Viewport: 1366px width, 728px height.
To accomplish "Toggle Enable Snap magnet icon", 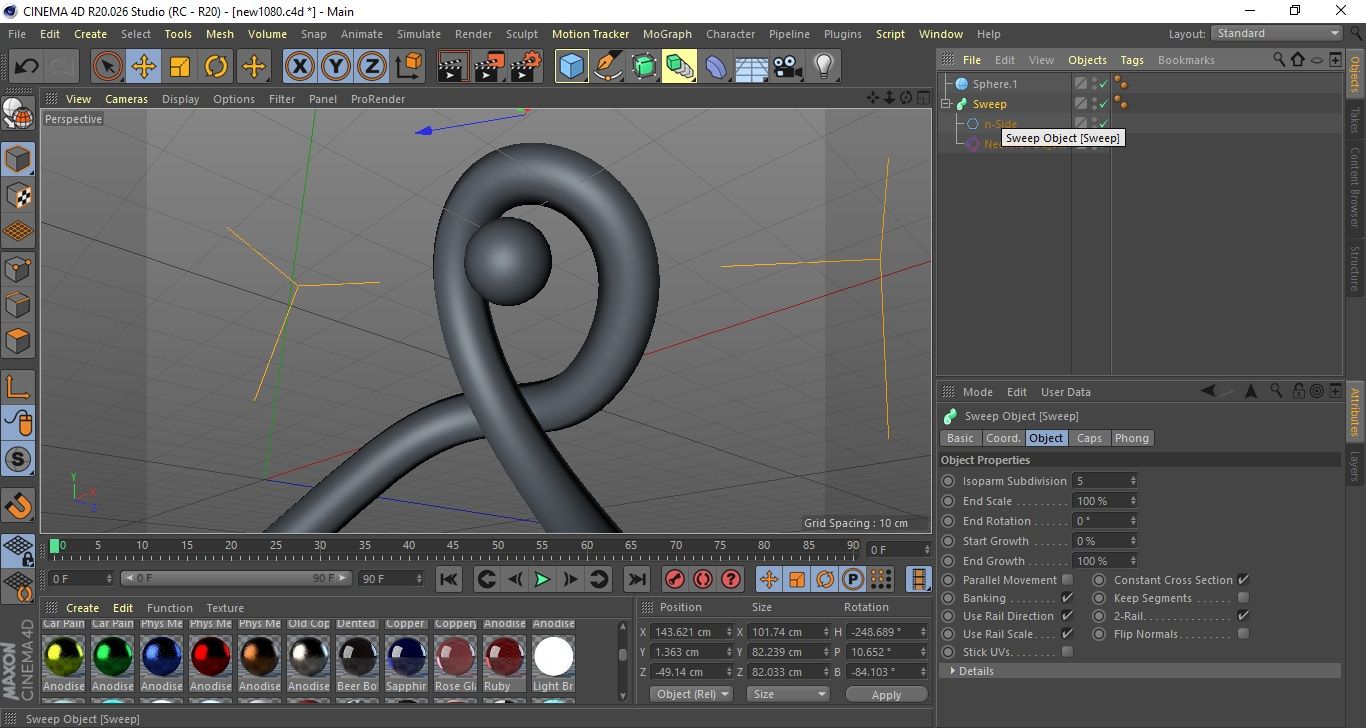I will click(18, 507).
